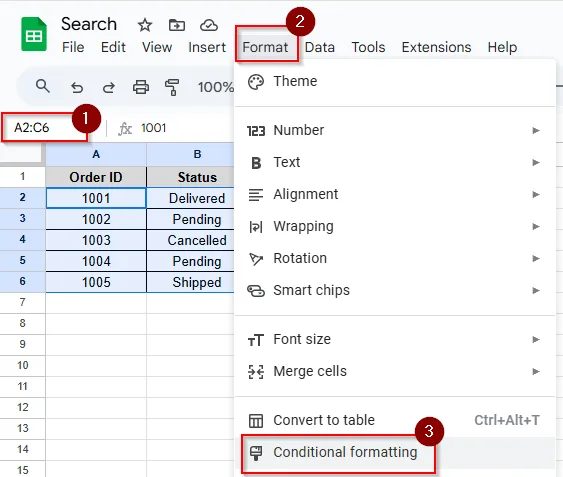The height and width of the screenshot is (477, 563).
Task: Redo the last action
Action: coord(108,87)
